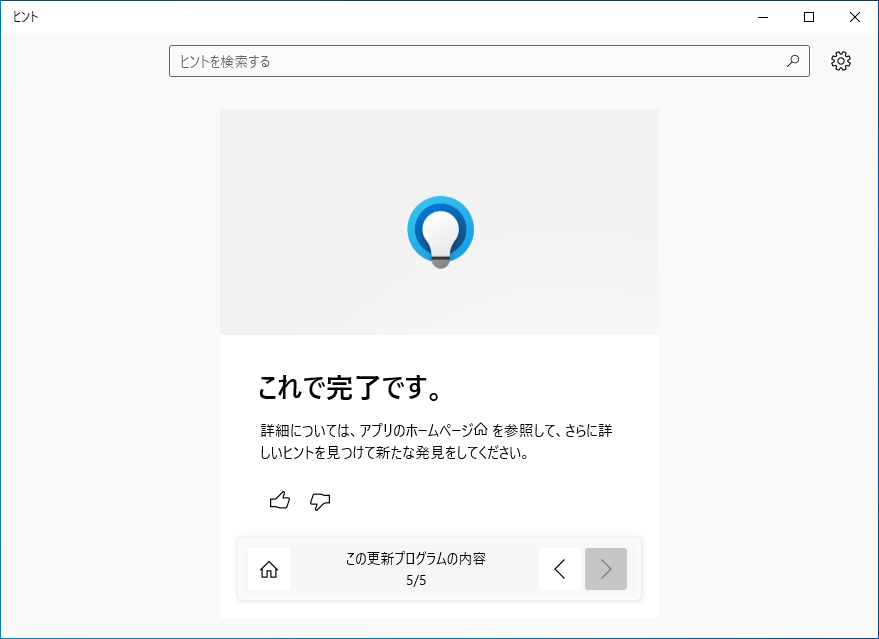Viewport: 879px width, 639px height.
Task: Close the ヒント window
Action: point(855,17)
